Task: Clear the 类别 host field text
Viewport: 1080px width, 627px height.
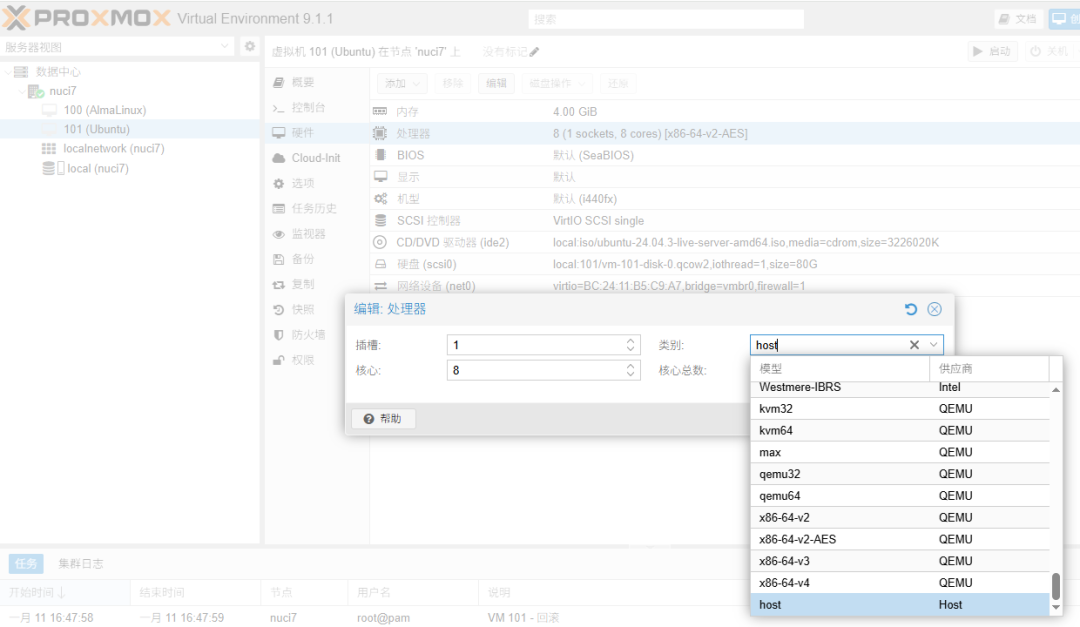Action: tap(914, 345)
